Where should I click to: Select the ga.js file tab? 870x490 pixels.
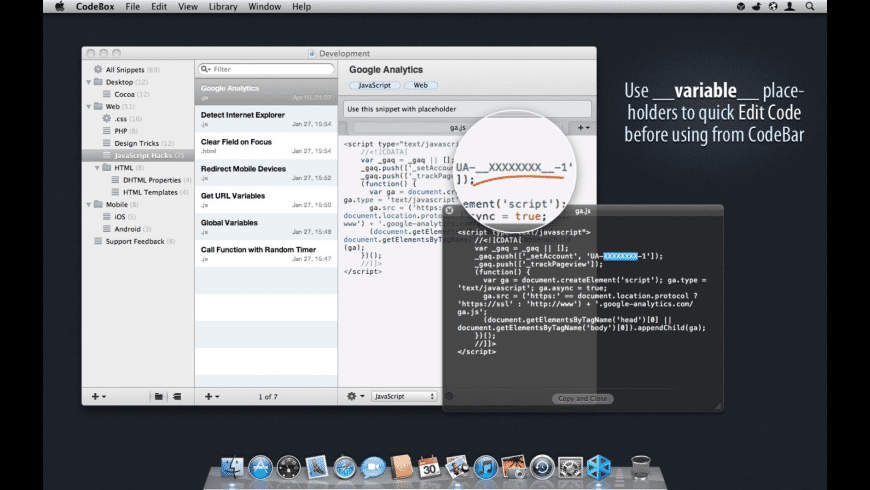coord(458,128)
